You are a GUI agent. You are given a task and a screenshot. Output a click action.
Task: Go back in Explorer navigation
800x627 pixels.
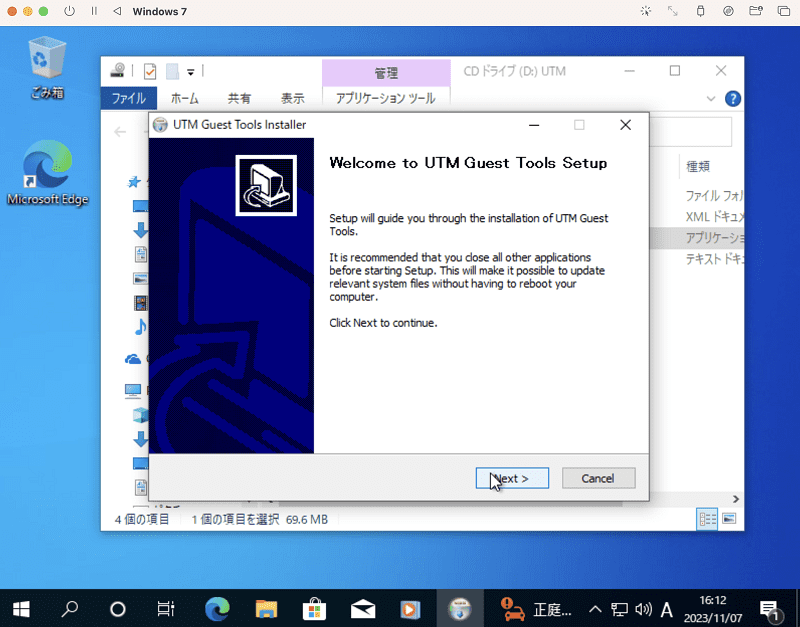click(120, 132)
